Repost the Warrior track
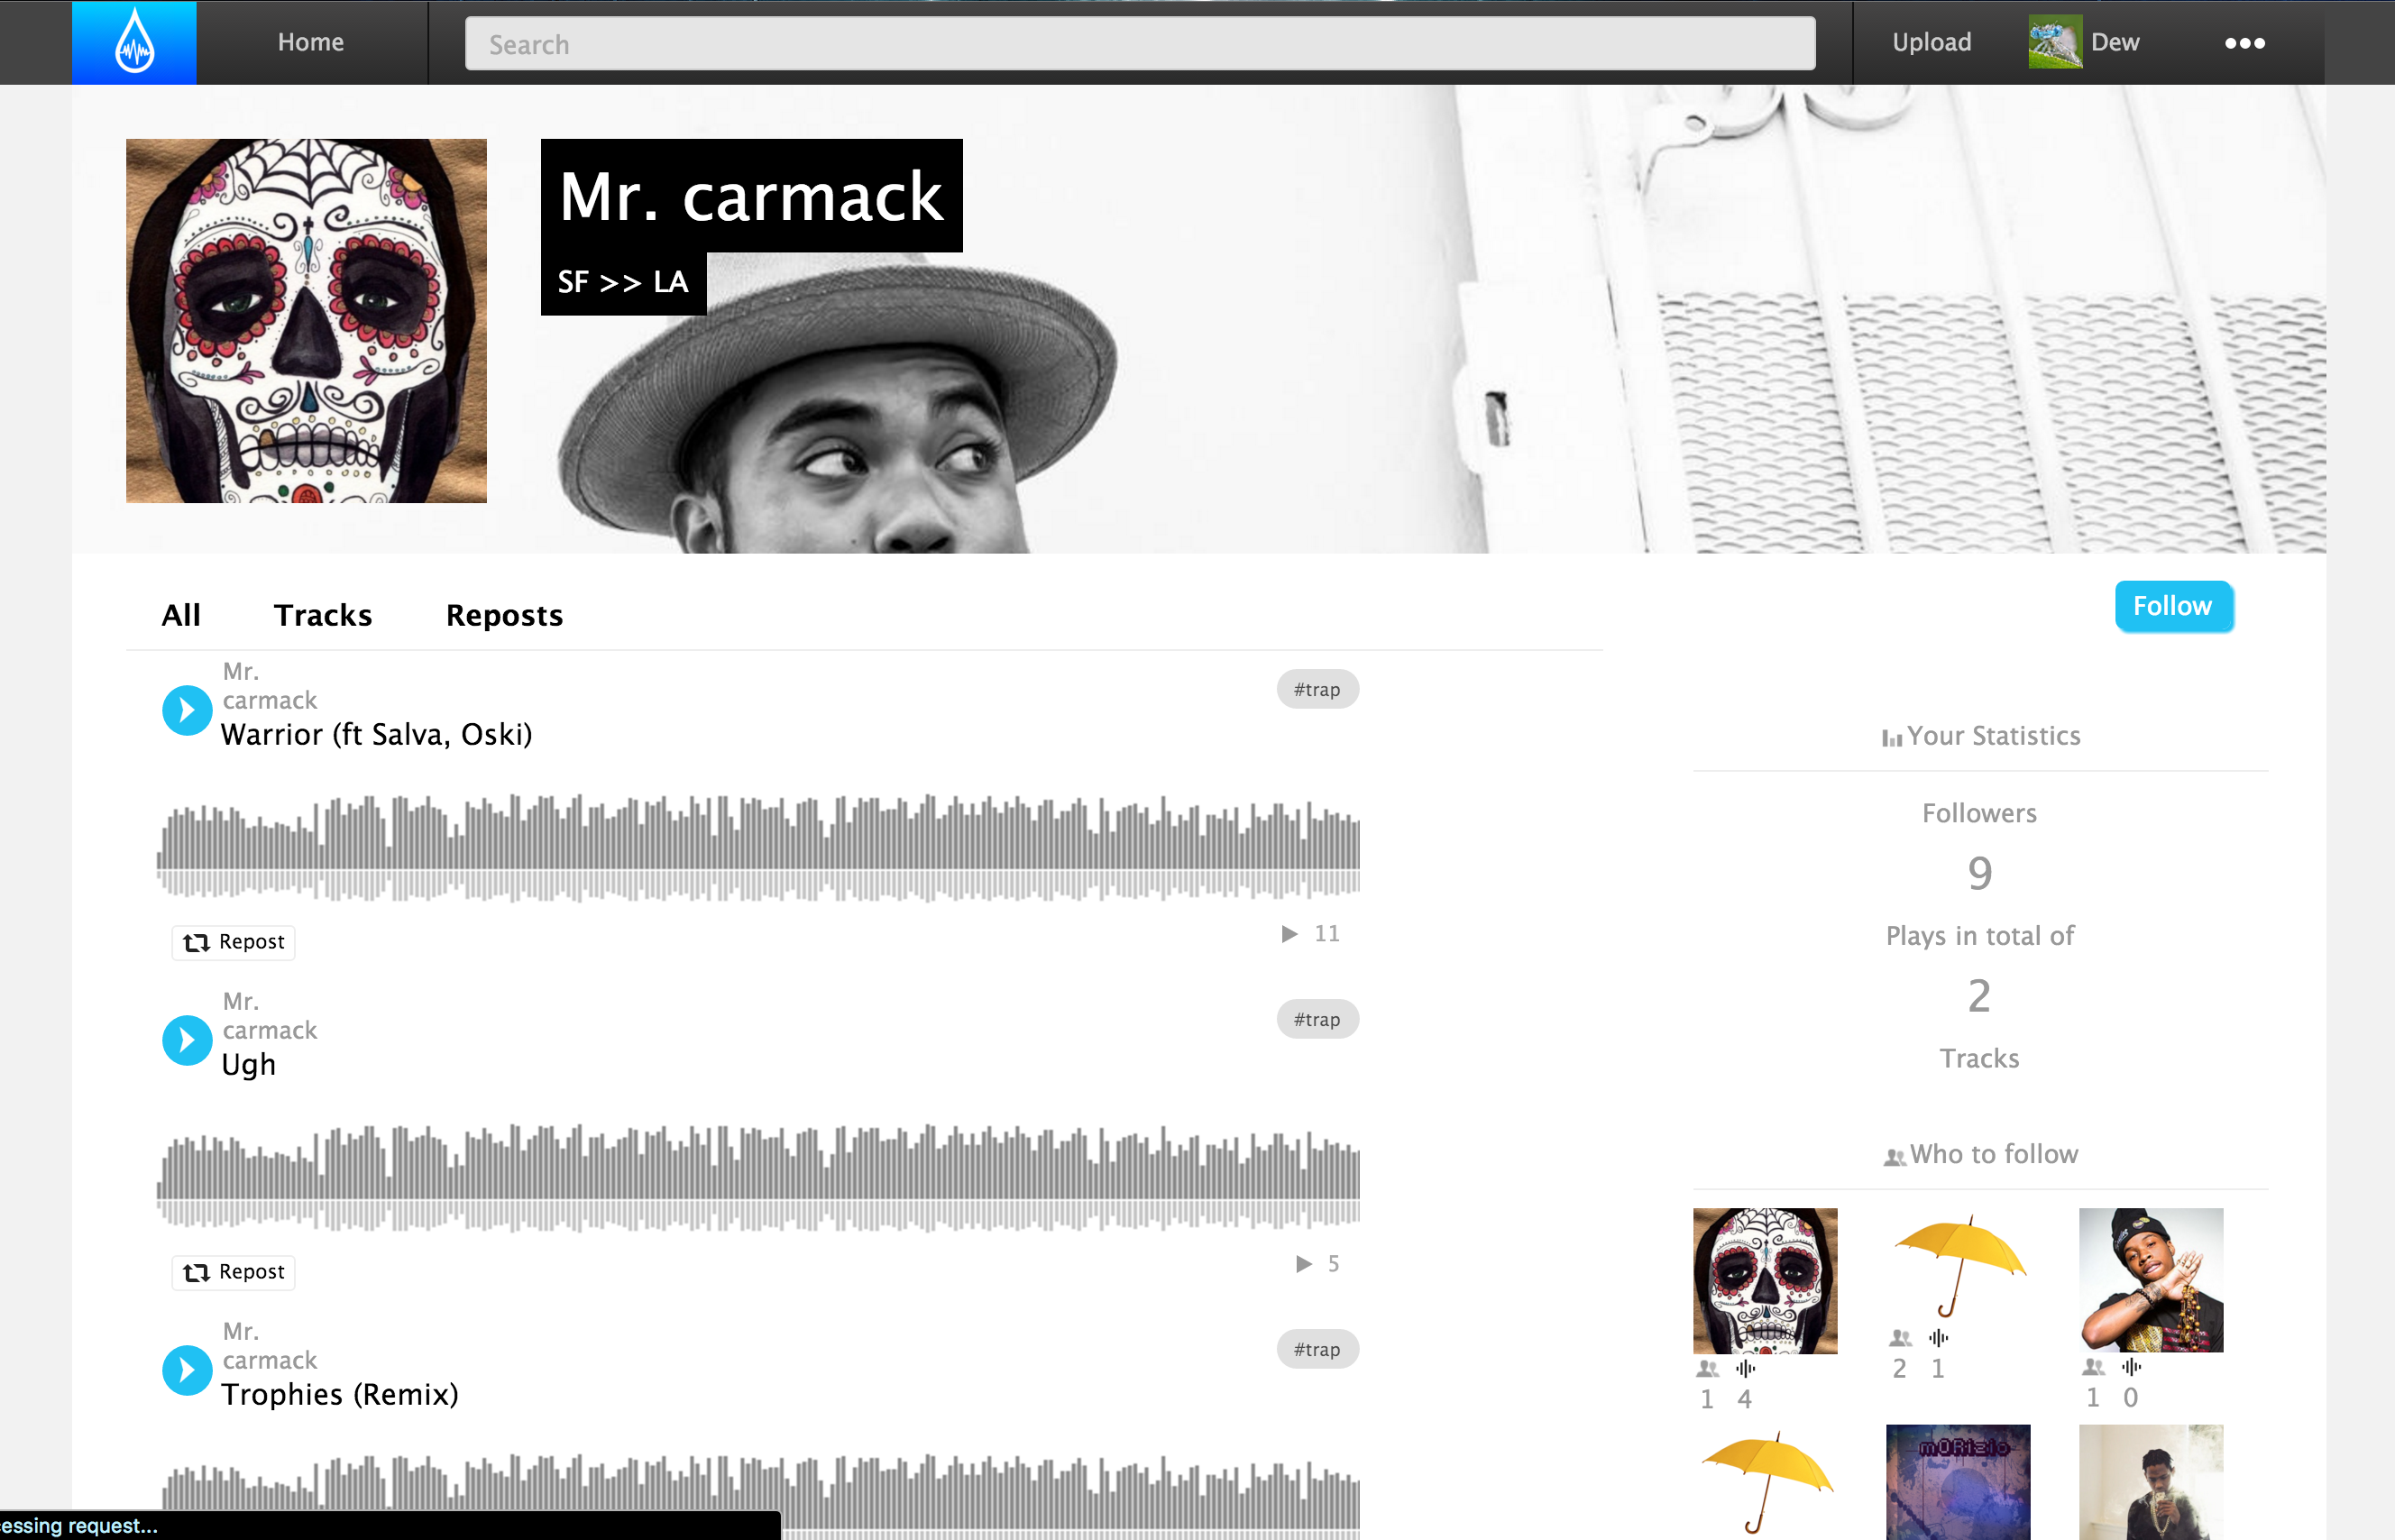 [x=233, y=942]
